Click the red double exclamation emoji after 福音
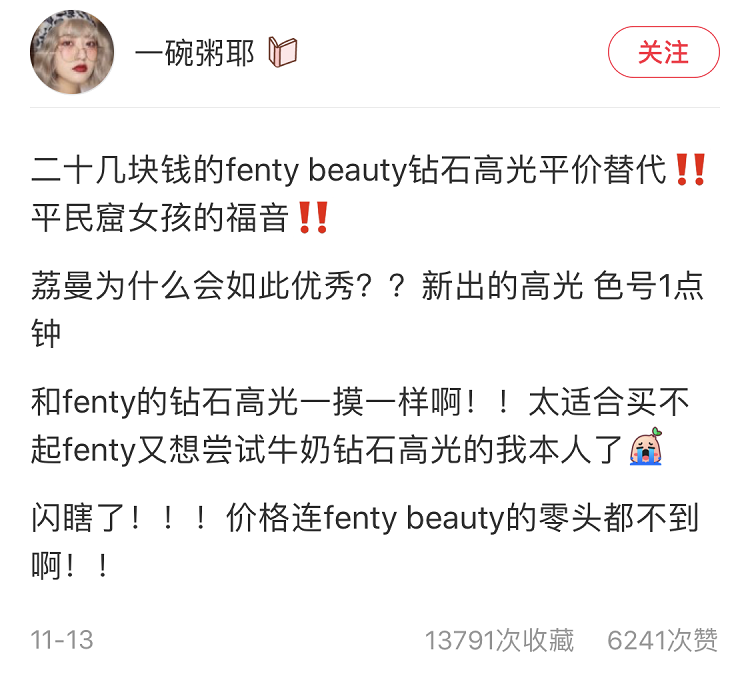750x680 pixels. [x=313, y=217]
